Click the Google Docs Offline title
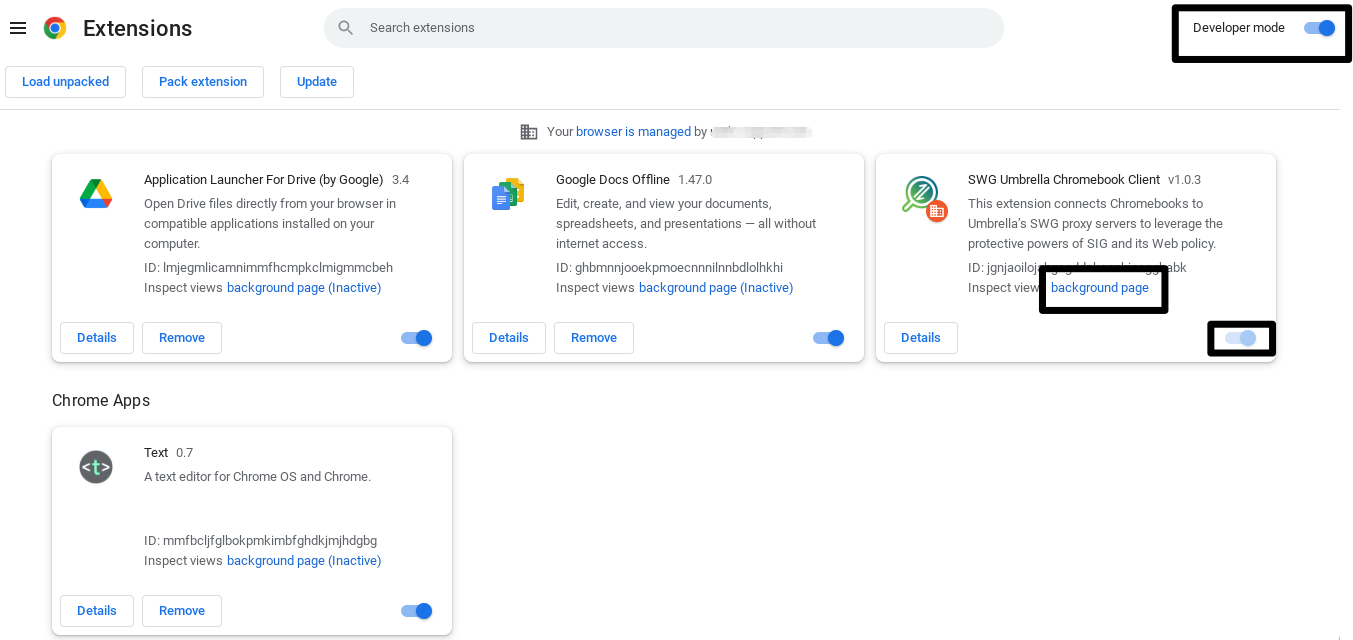1353x640 pixels. pos(613,180)
